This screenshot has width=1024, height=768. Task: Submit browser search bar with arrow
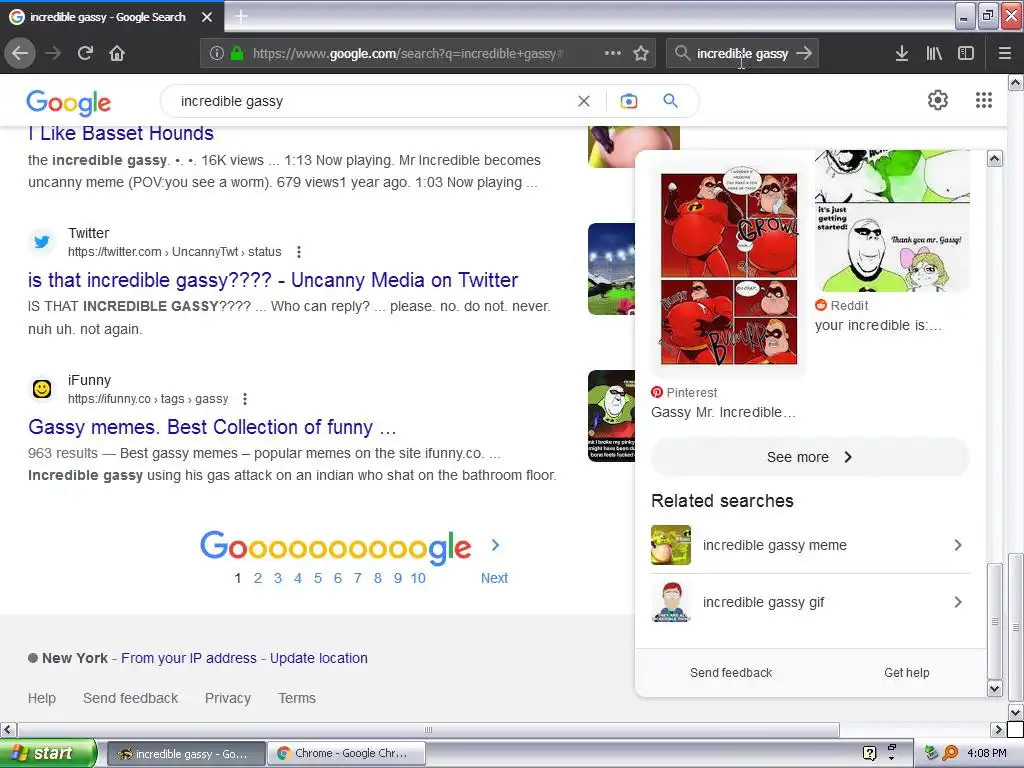(x=804, y=53)
